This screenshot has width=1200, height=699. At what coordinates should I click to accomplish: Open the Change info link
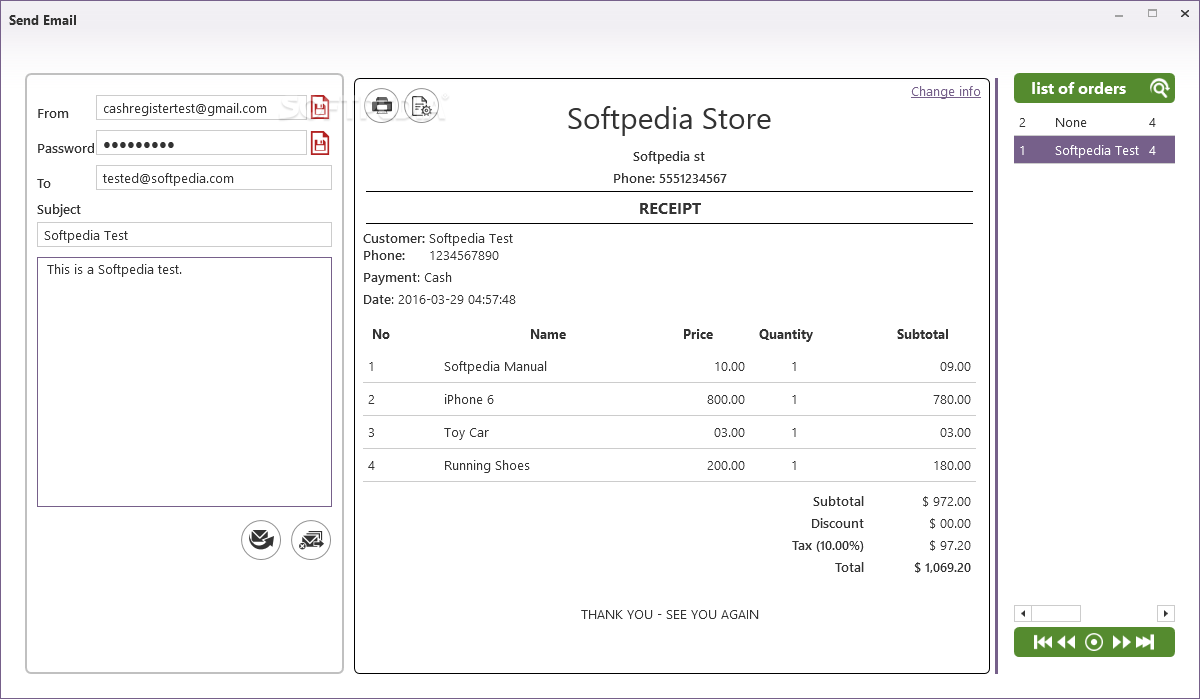tap(946, 91)
